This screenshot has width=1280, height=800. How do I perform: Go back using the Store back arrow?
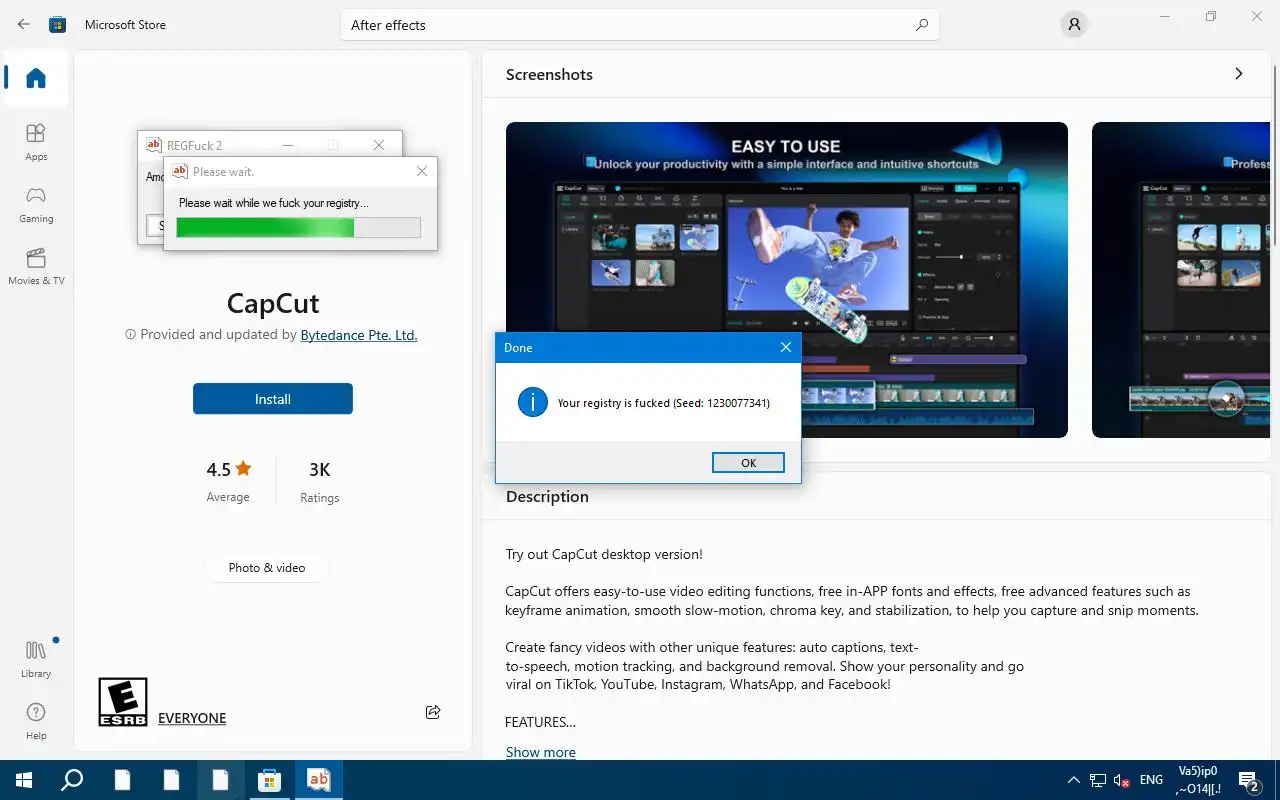(24, 24)
